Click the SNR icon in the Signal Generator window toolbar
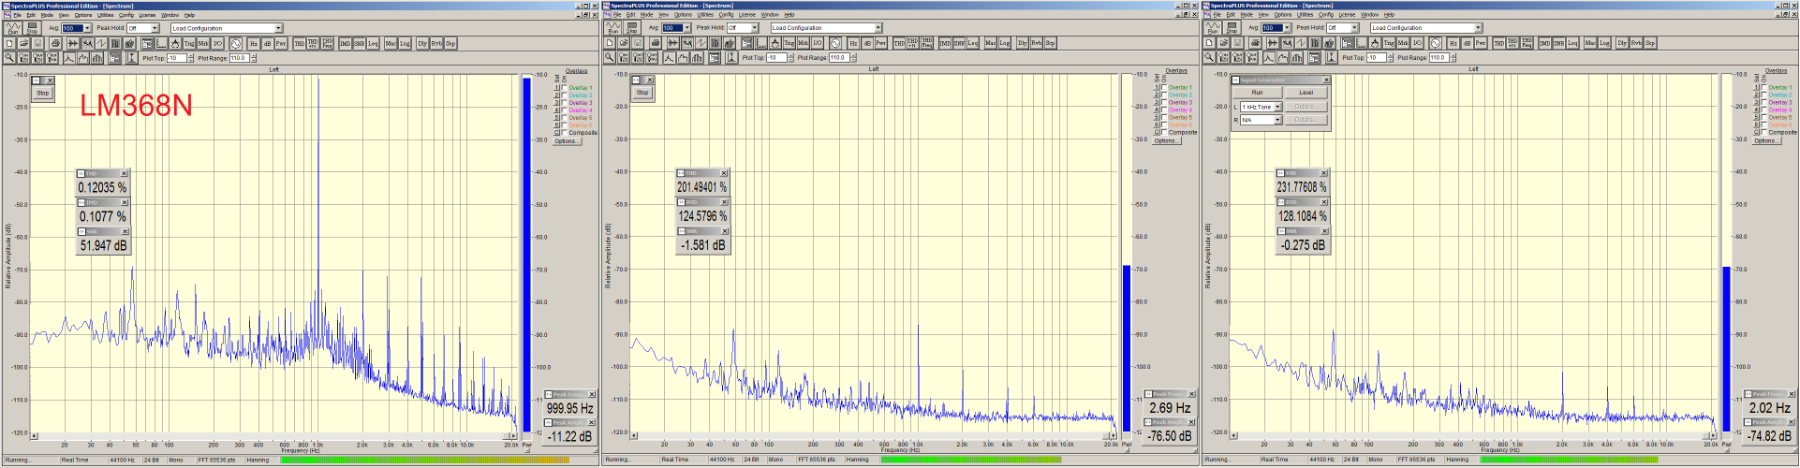The width and height of the screenshot is (1800, 468). (x=1559, y=44)
